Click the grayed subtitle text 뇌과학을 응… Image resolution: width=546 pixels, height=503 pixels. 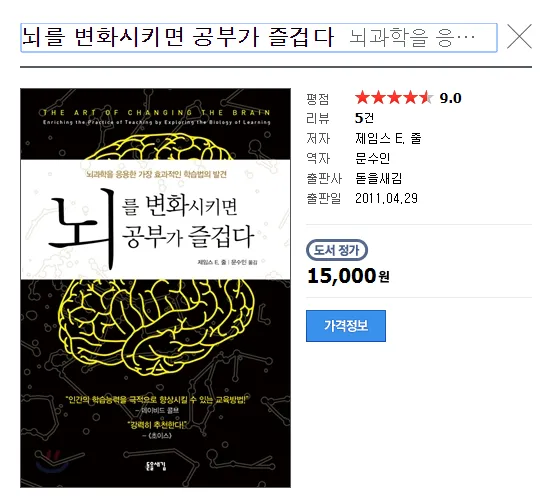pos(412,38)
